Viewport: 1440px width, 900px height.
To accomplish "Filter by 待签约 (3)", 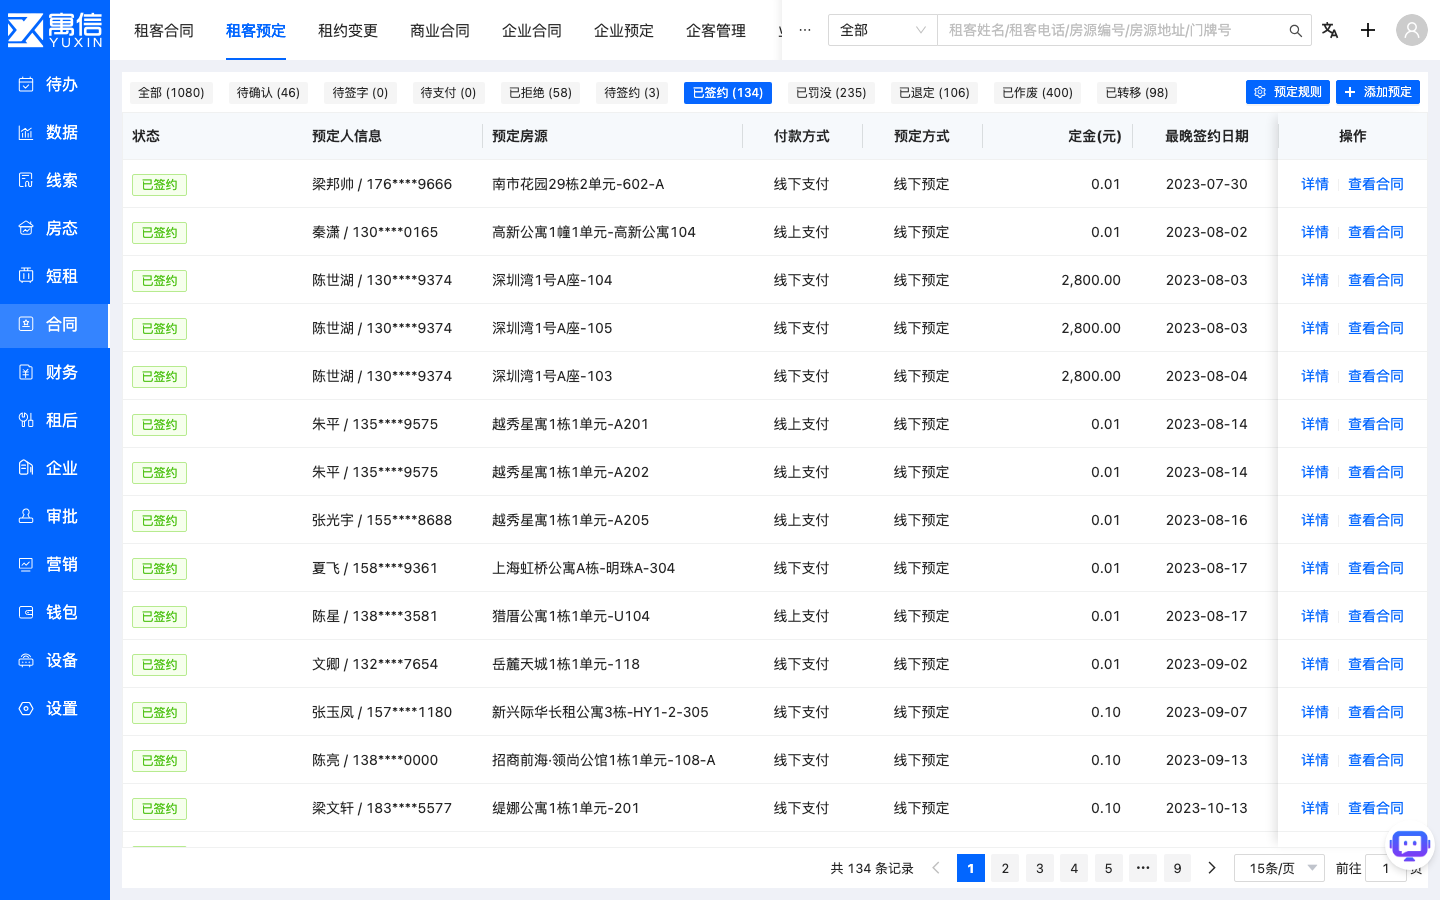I will pyautogui.click(x=632, y=93).
